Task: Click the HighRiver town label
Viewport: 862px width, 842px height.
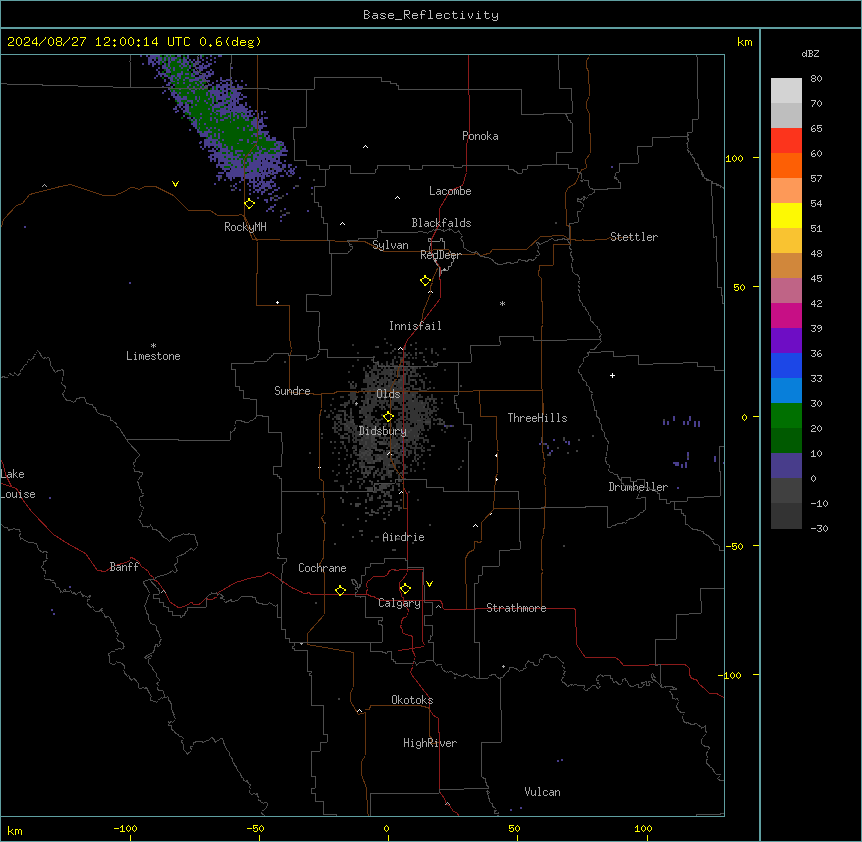Action: pyautogui.click(x=429, y=743)
